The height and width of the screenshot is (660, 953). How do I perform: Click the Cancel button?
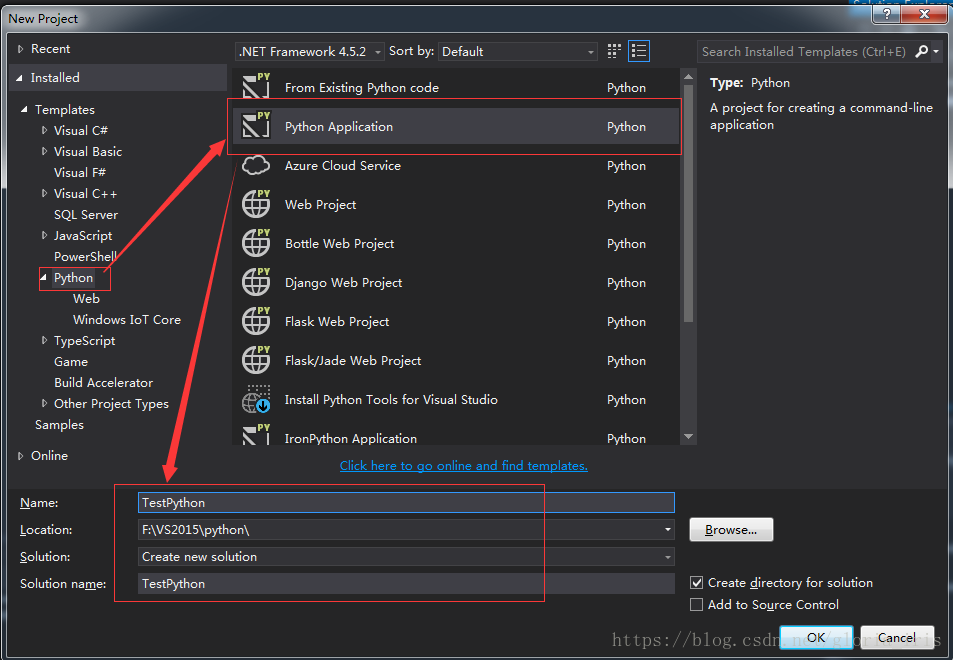tap(897, 637)
